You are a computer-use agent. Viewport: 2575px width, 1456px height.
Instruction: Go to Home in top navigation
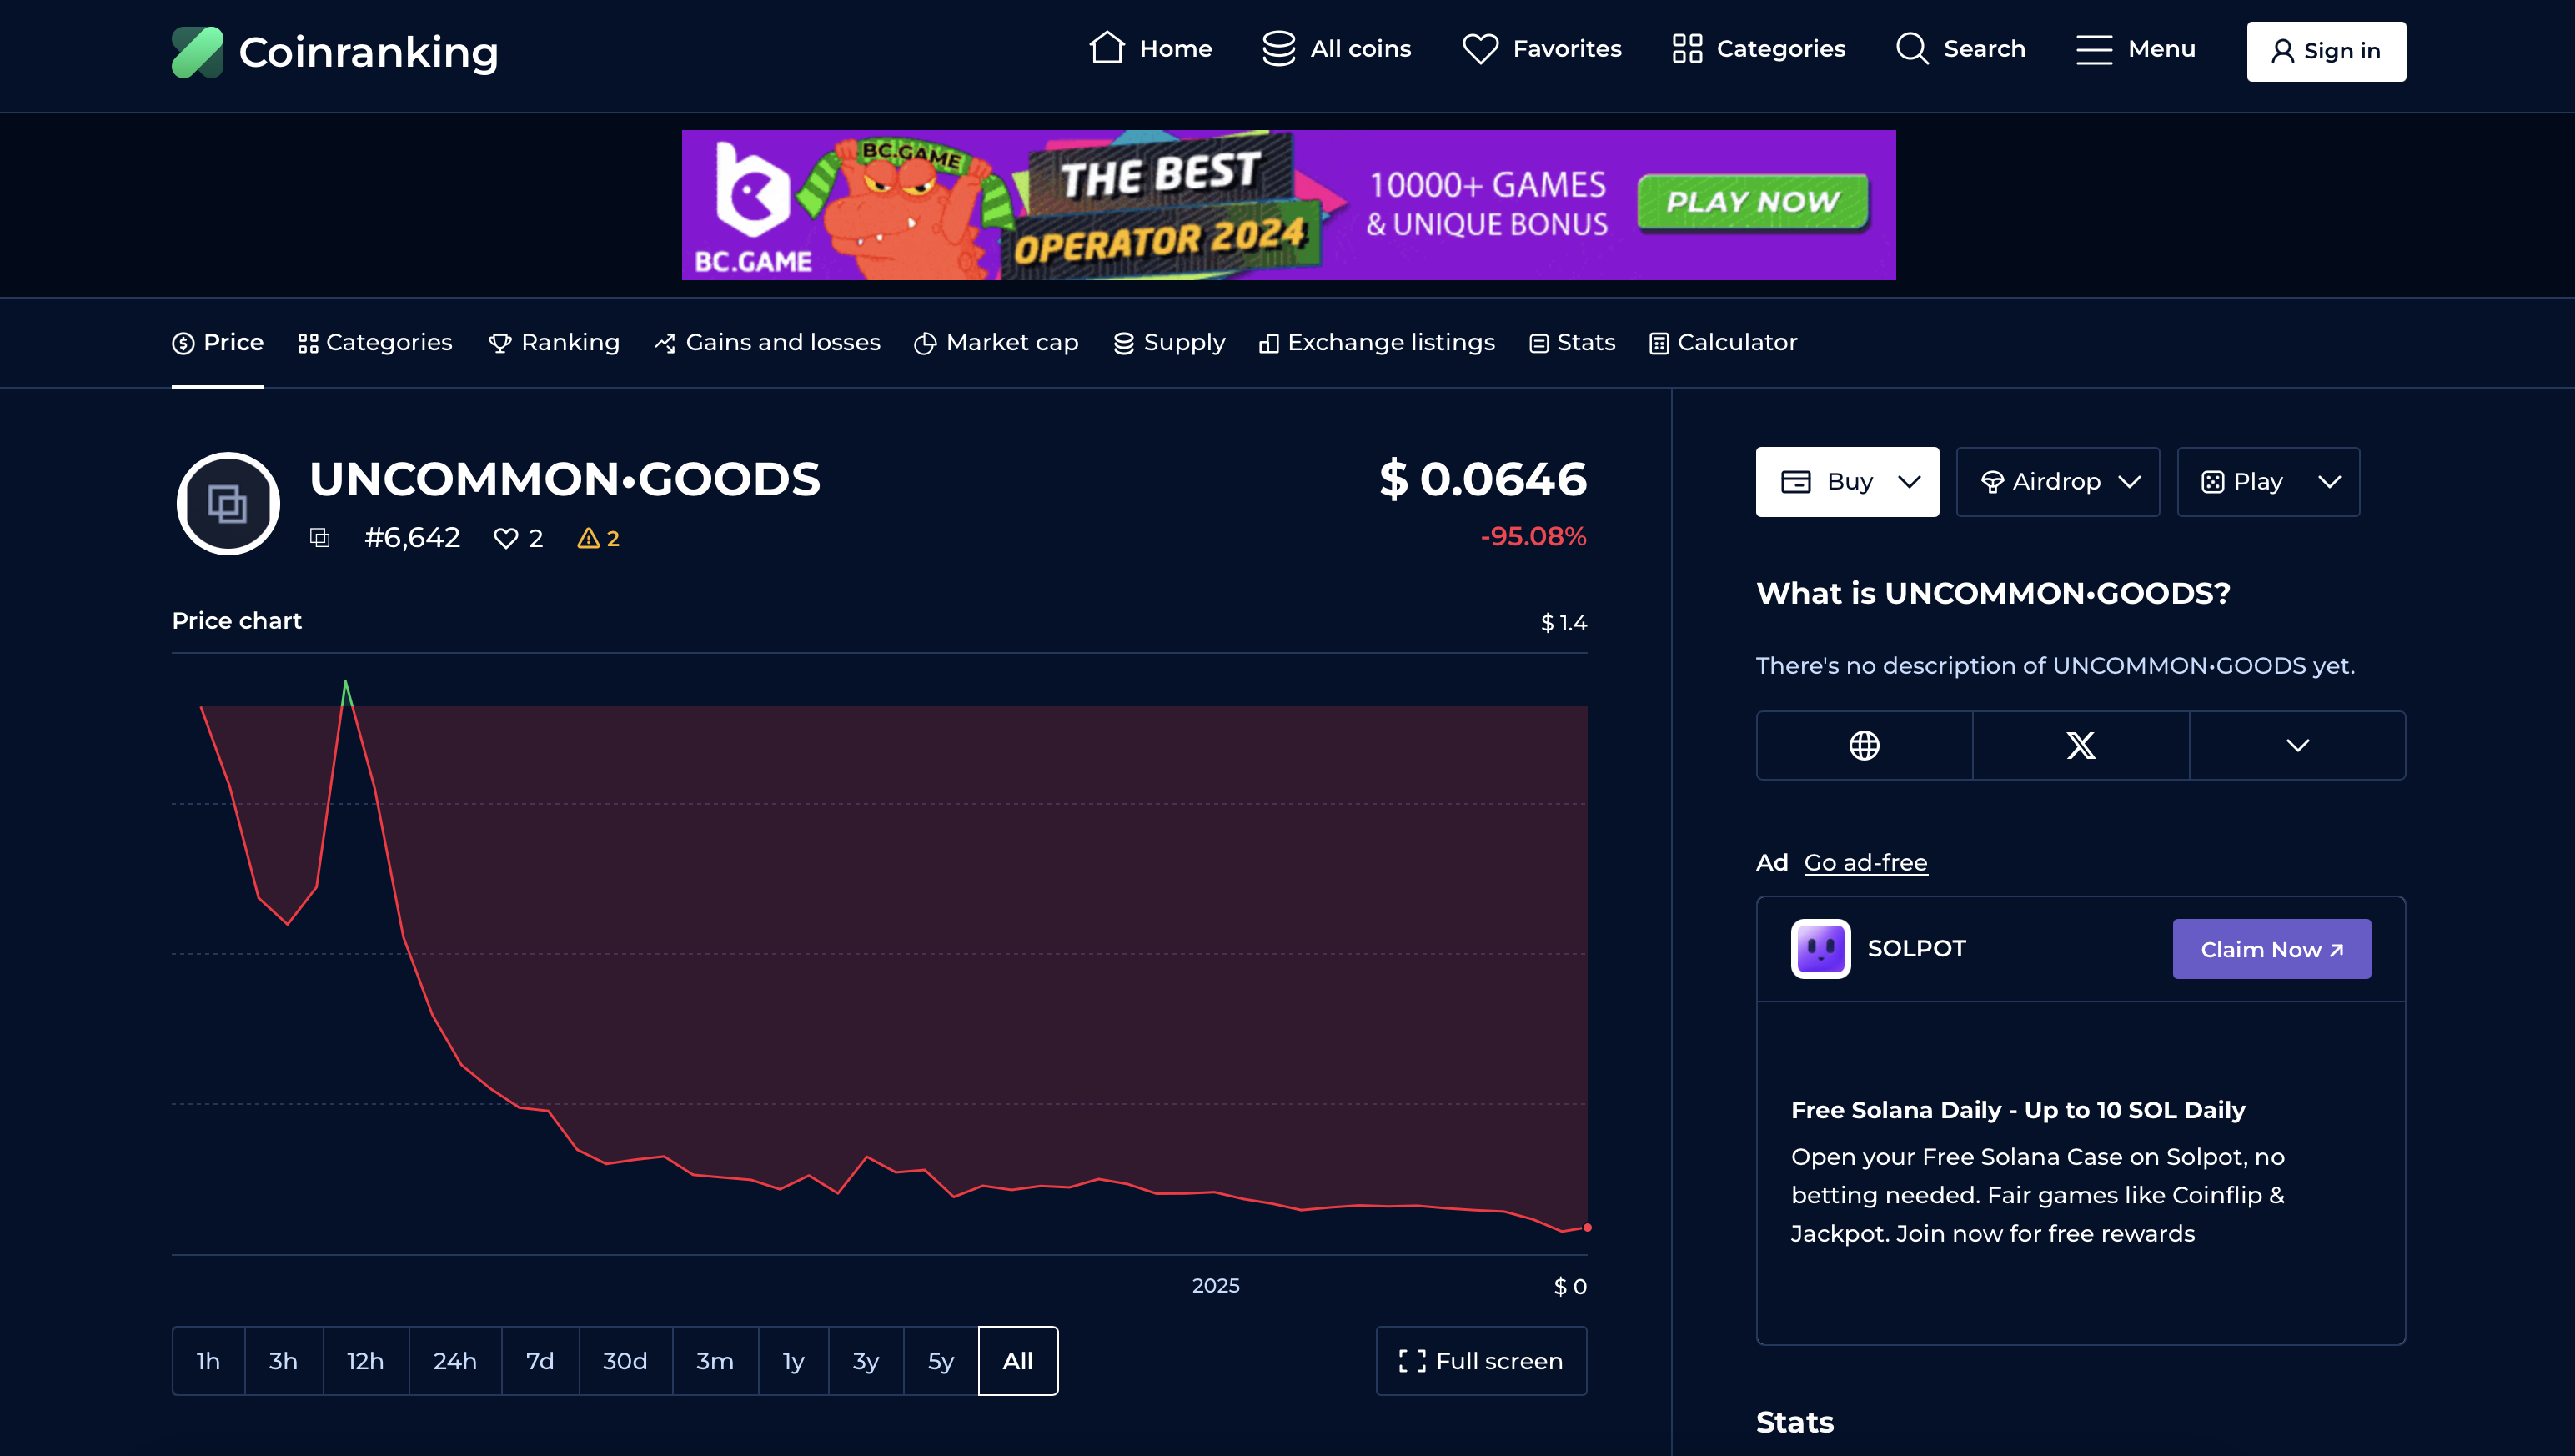(1150, 48)
